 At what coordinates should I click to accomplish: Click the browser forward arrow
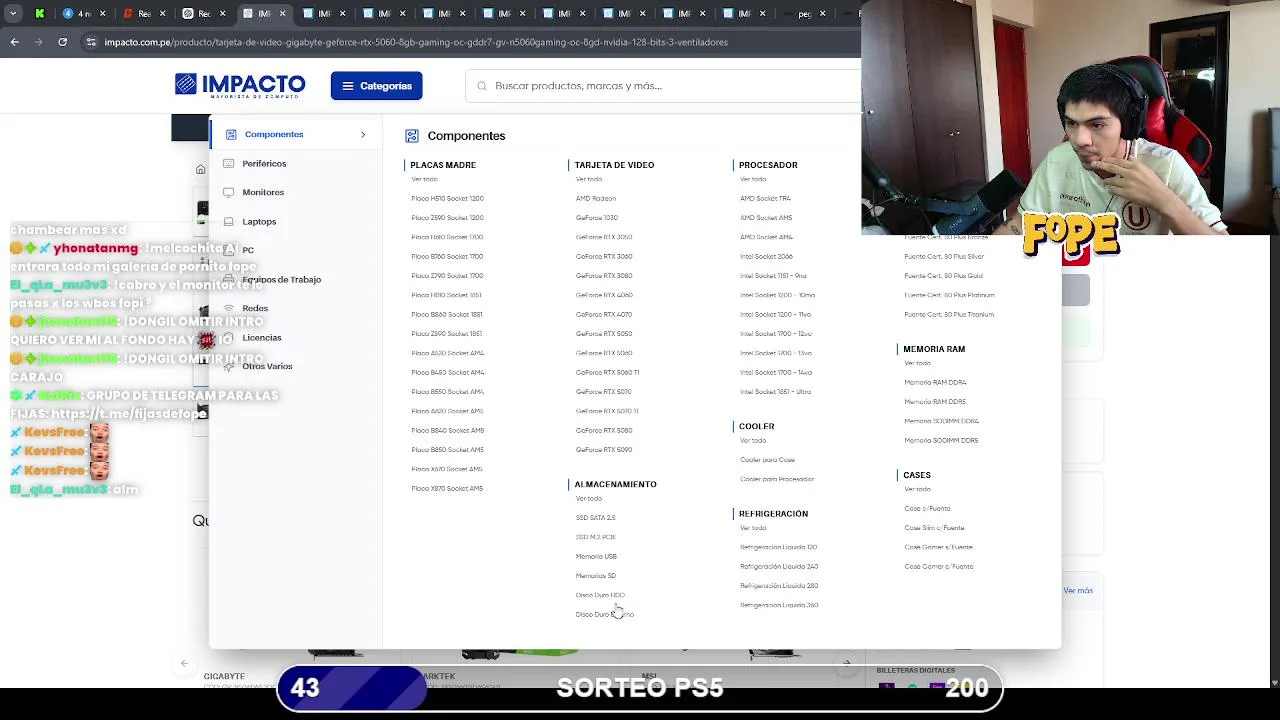(x=38, y=42)
